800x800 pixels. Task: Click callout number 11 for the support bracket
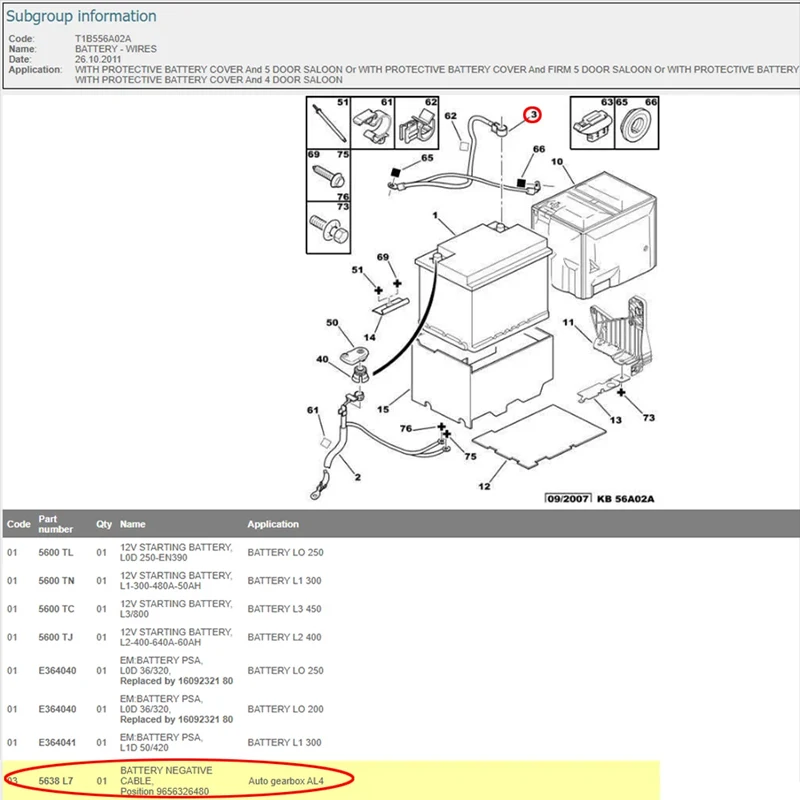(568, 322)
